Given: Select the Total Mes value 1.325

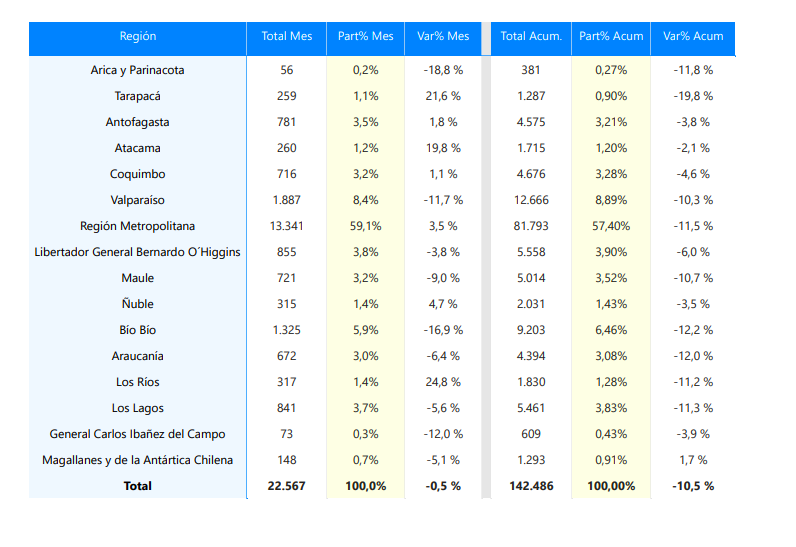Looking at the screenshot, I should pos(287,330).
